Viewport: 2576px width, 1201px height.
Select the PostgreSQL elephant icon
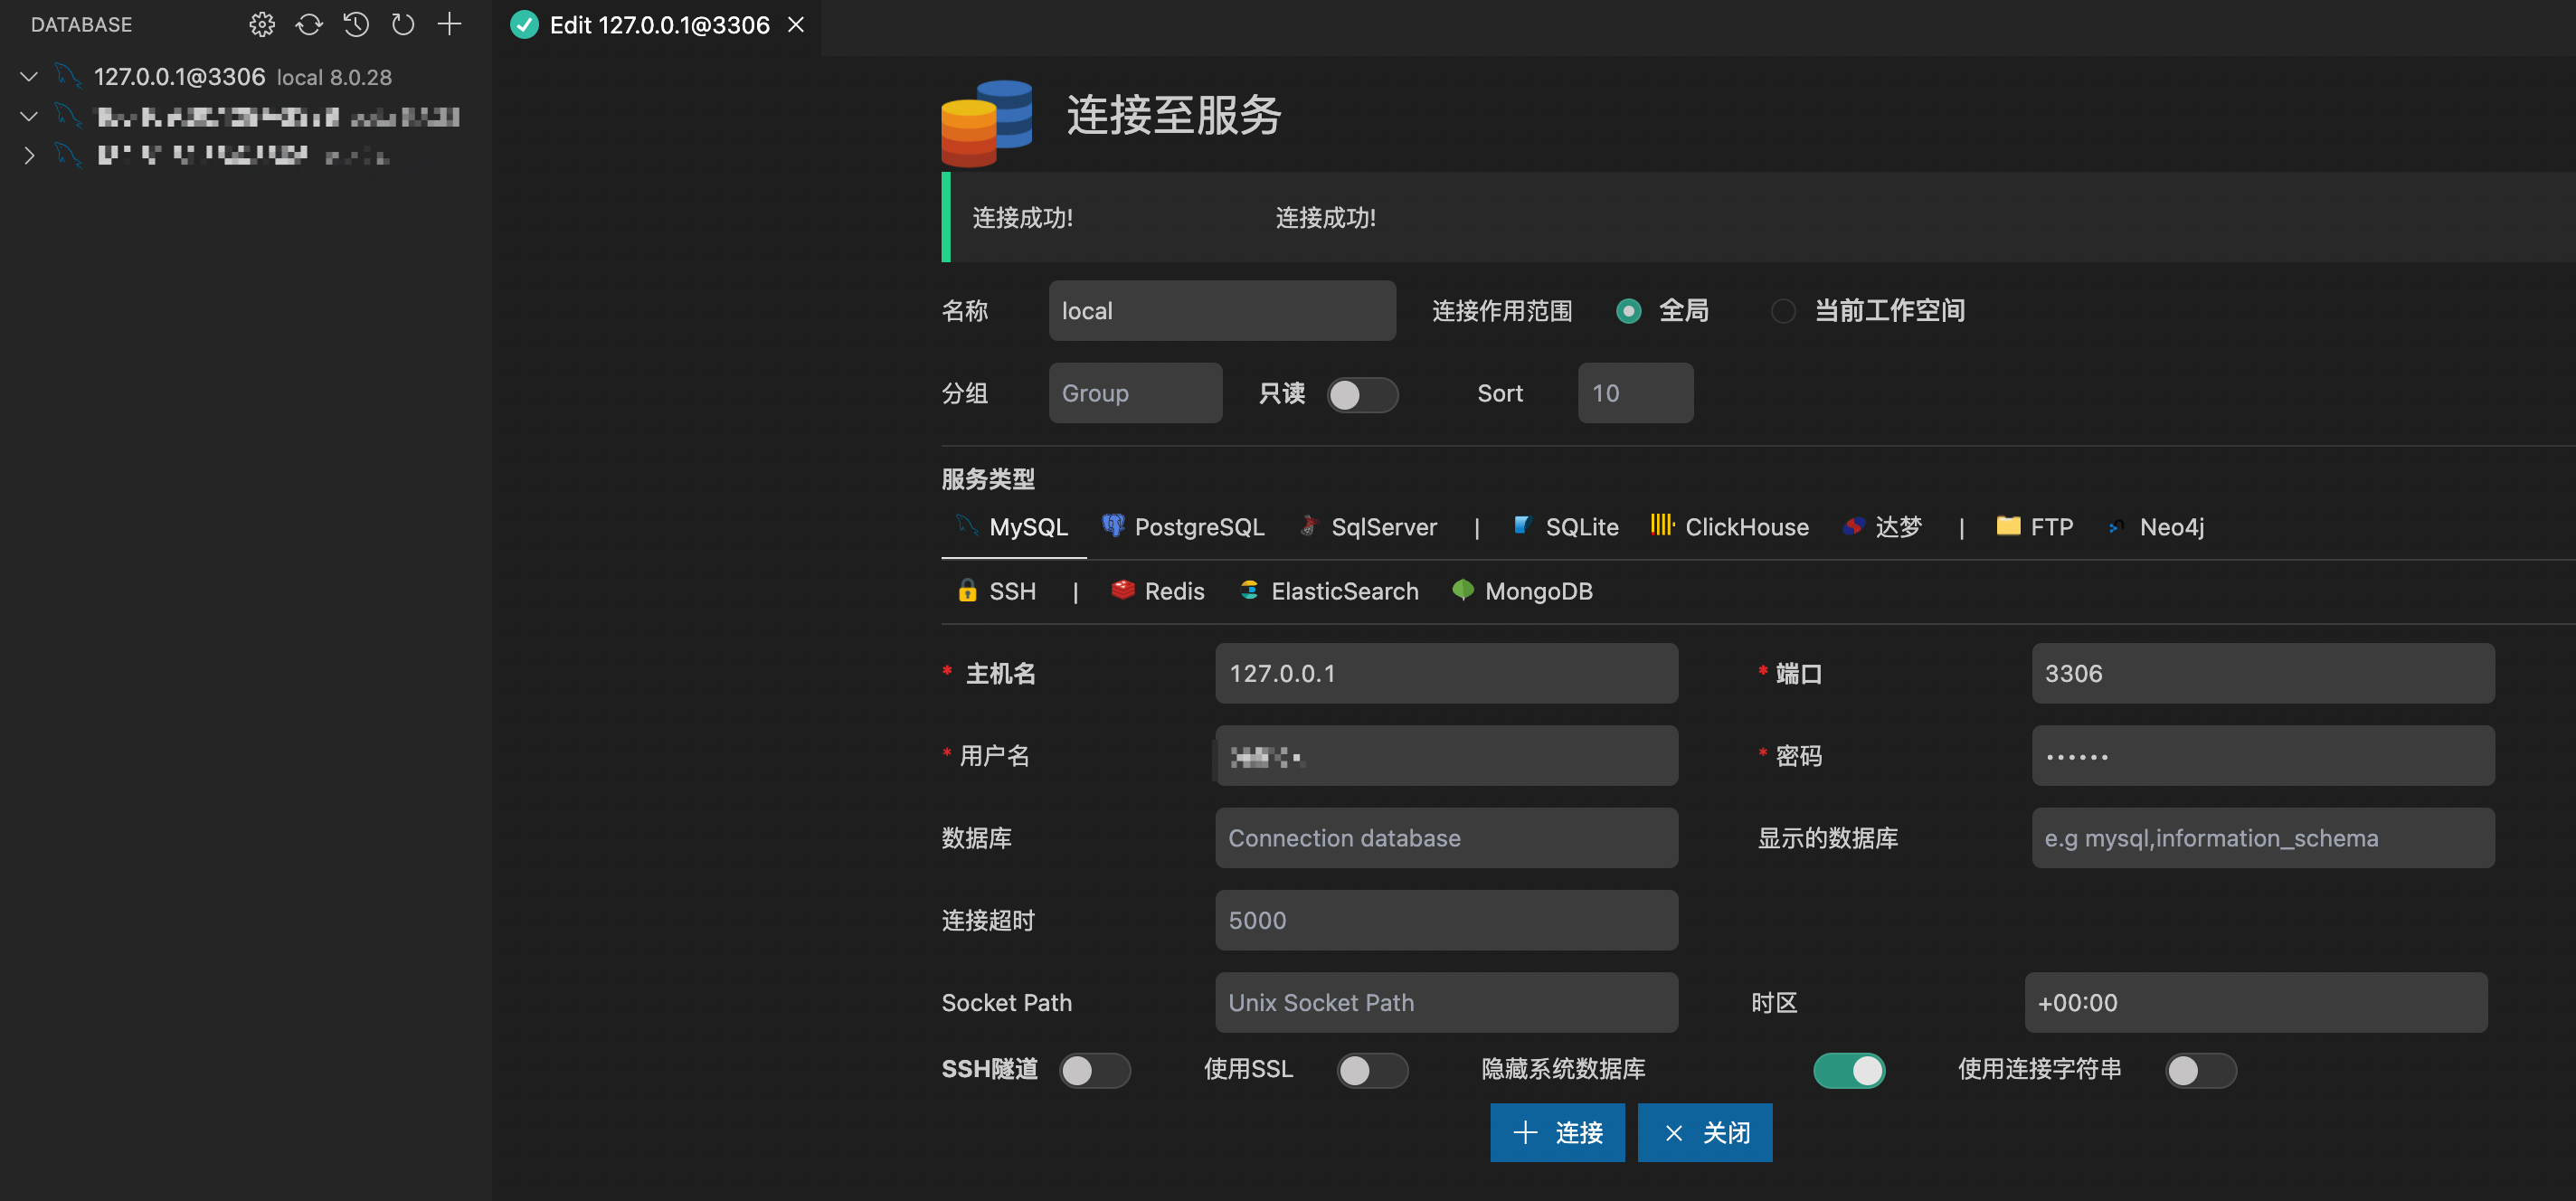click(1113, 526)
